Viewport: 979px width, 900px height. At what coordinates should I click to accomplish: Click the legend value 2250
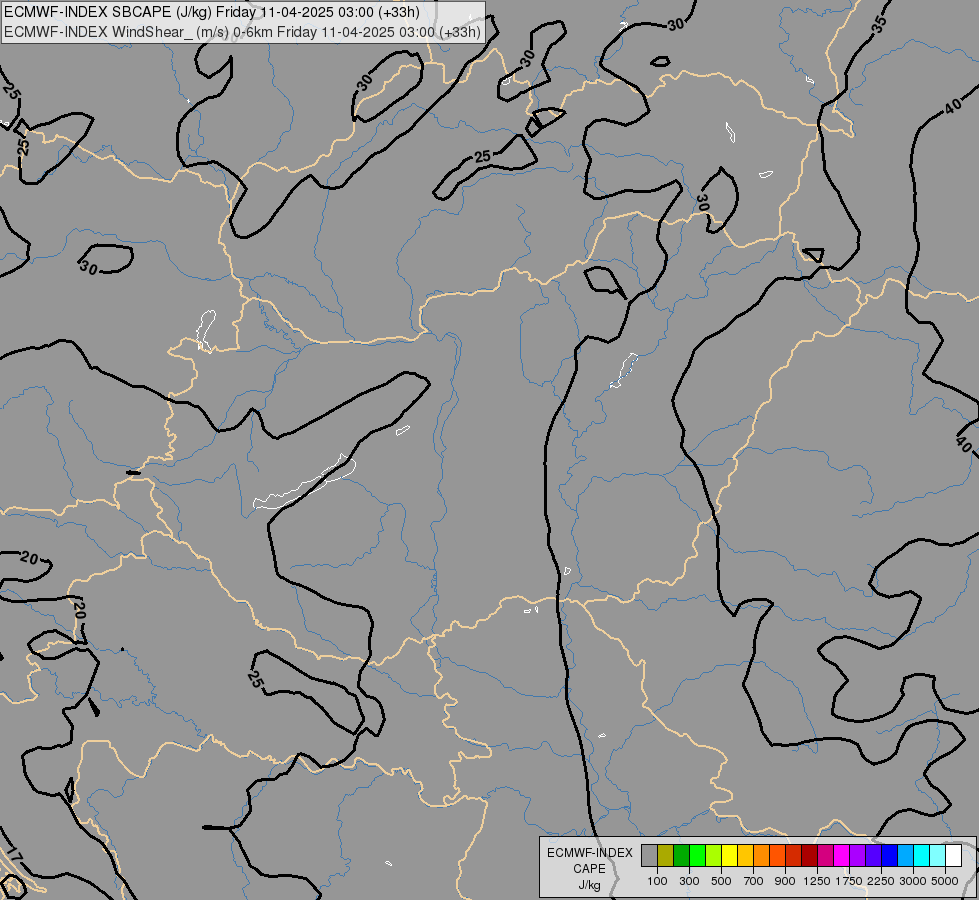(881, 881)
